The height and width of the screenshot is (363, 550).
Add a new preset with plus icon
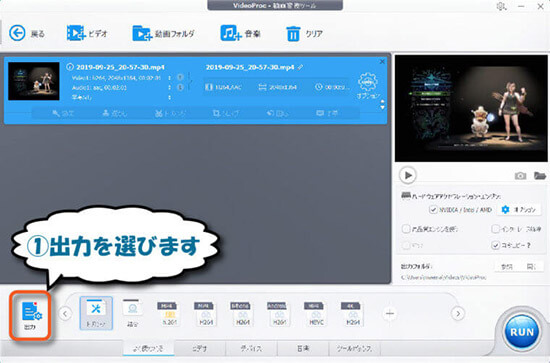(390, 313)
